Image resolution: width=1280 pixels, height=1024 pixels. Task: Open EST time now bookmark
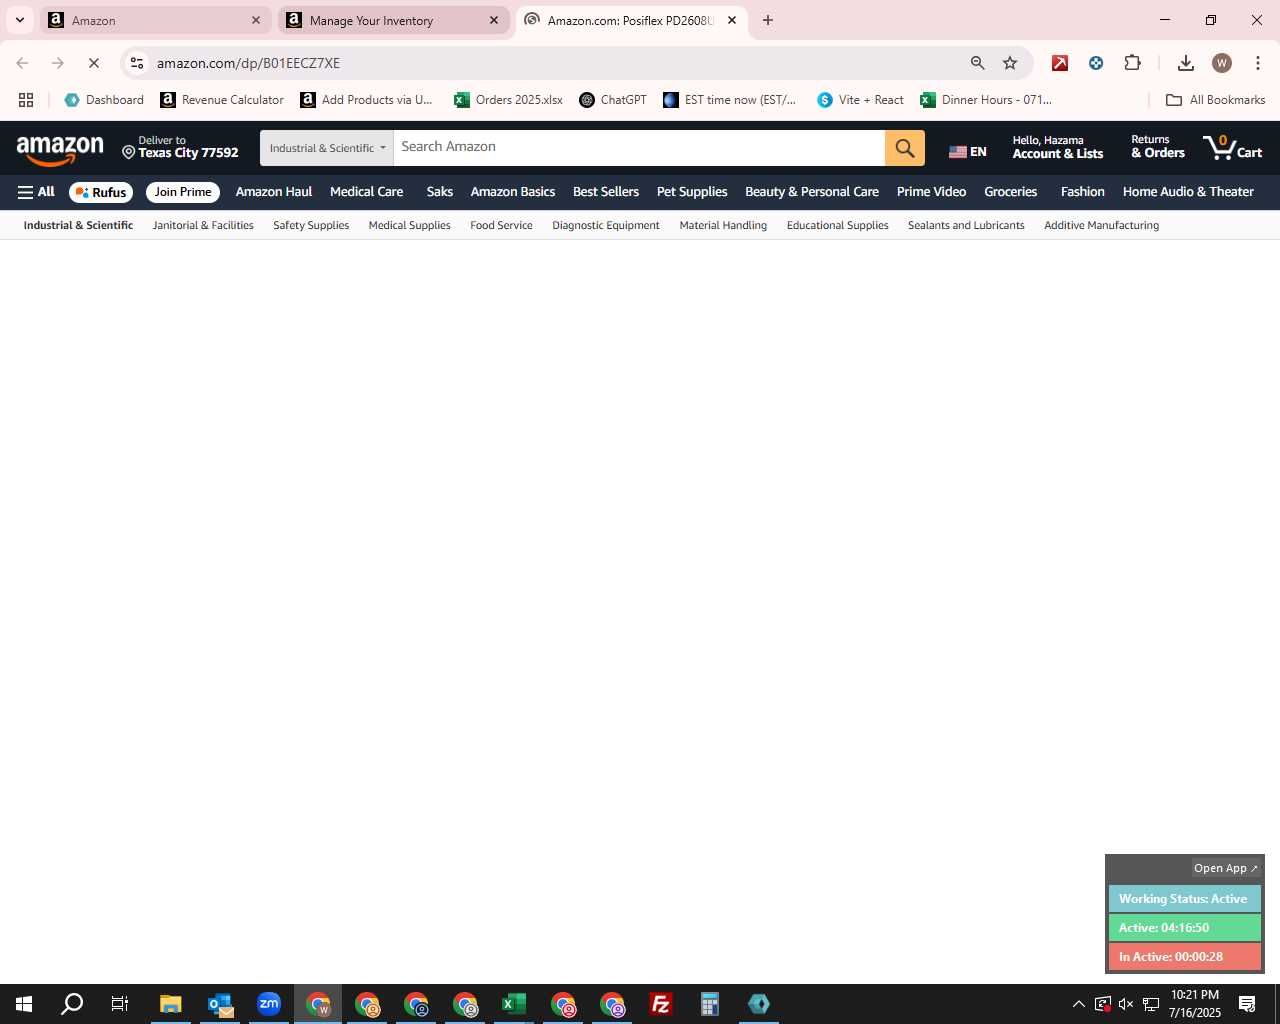[730, 100]
